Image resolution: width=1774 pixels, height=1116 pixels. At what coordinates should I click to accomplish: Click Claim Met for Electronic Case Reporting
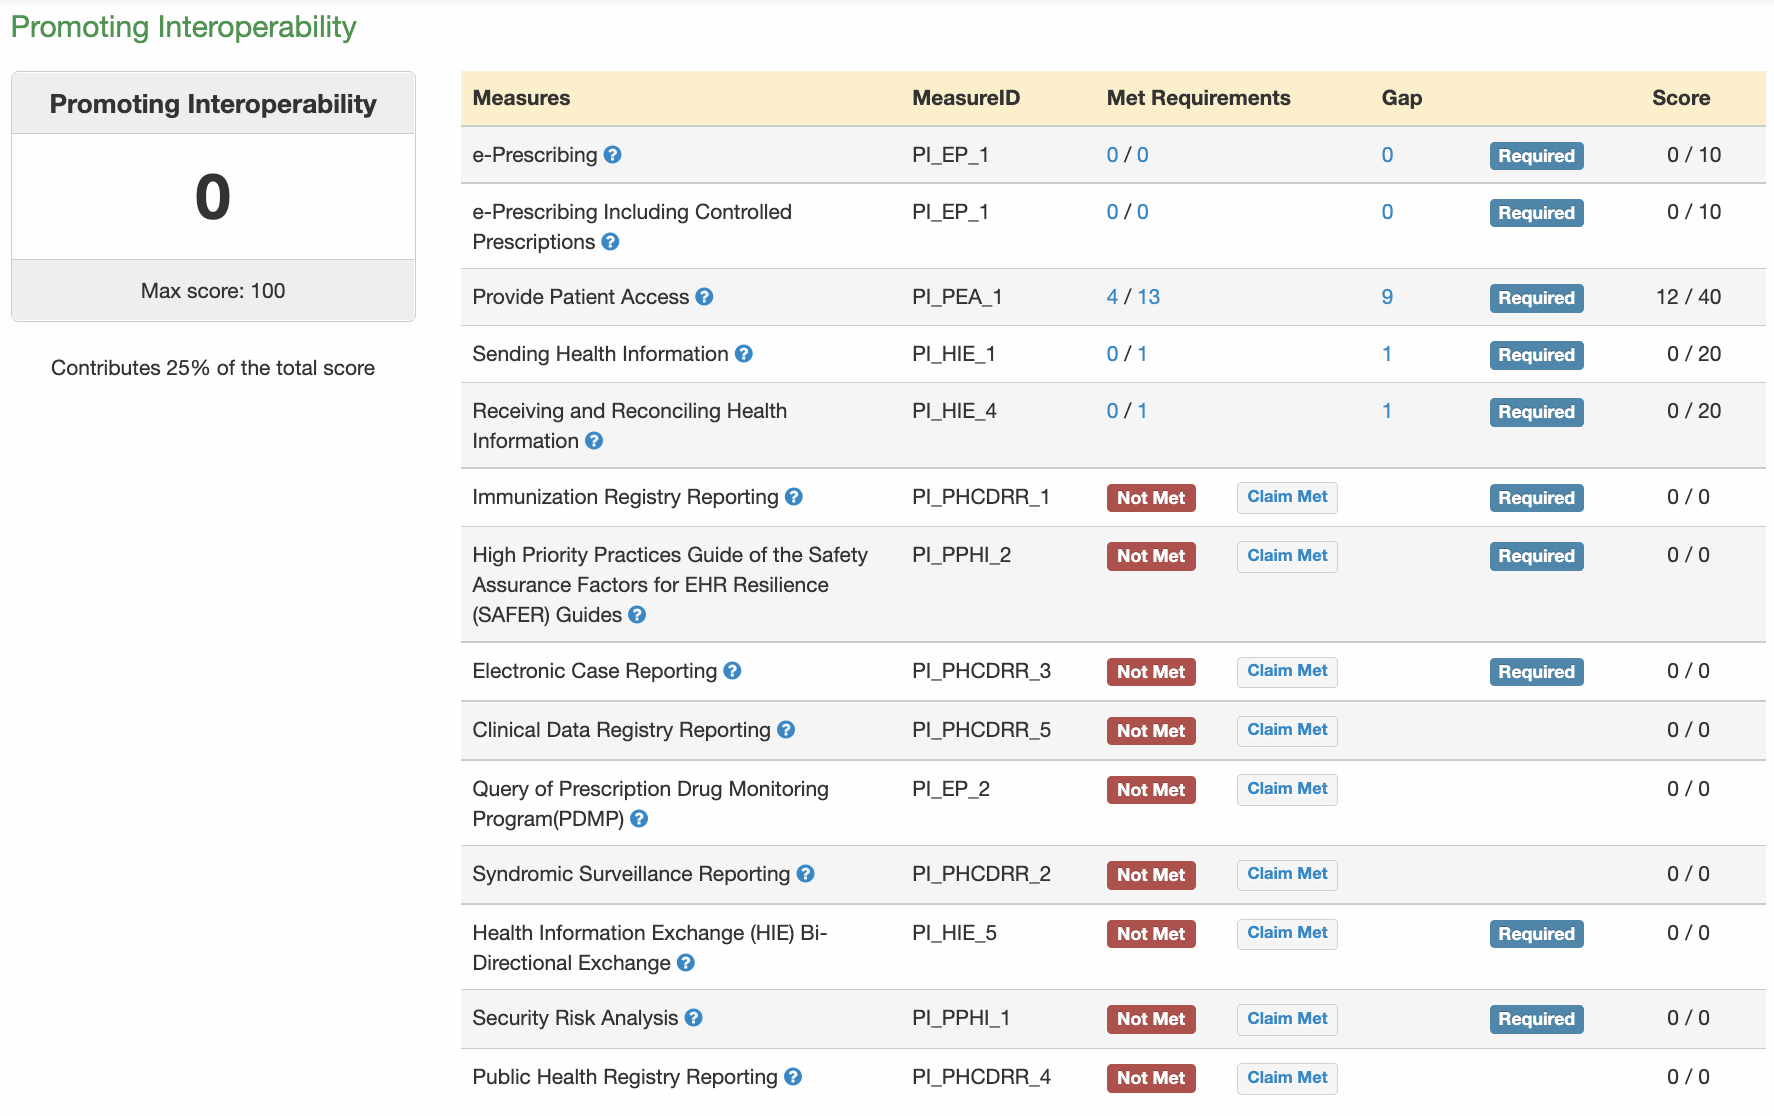pos(1287,671)
